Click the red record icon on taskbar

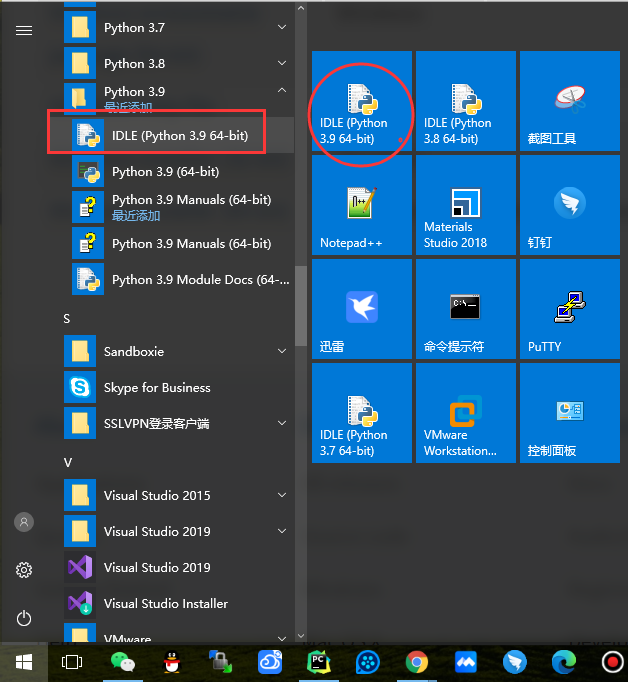click(612, 662)
